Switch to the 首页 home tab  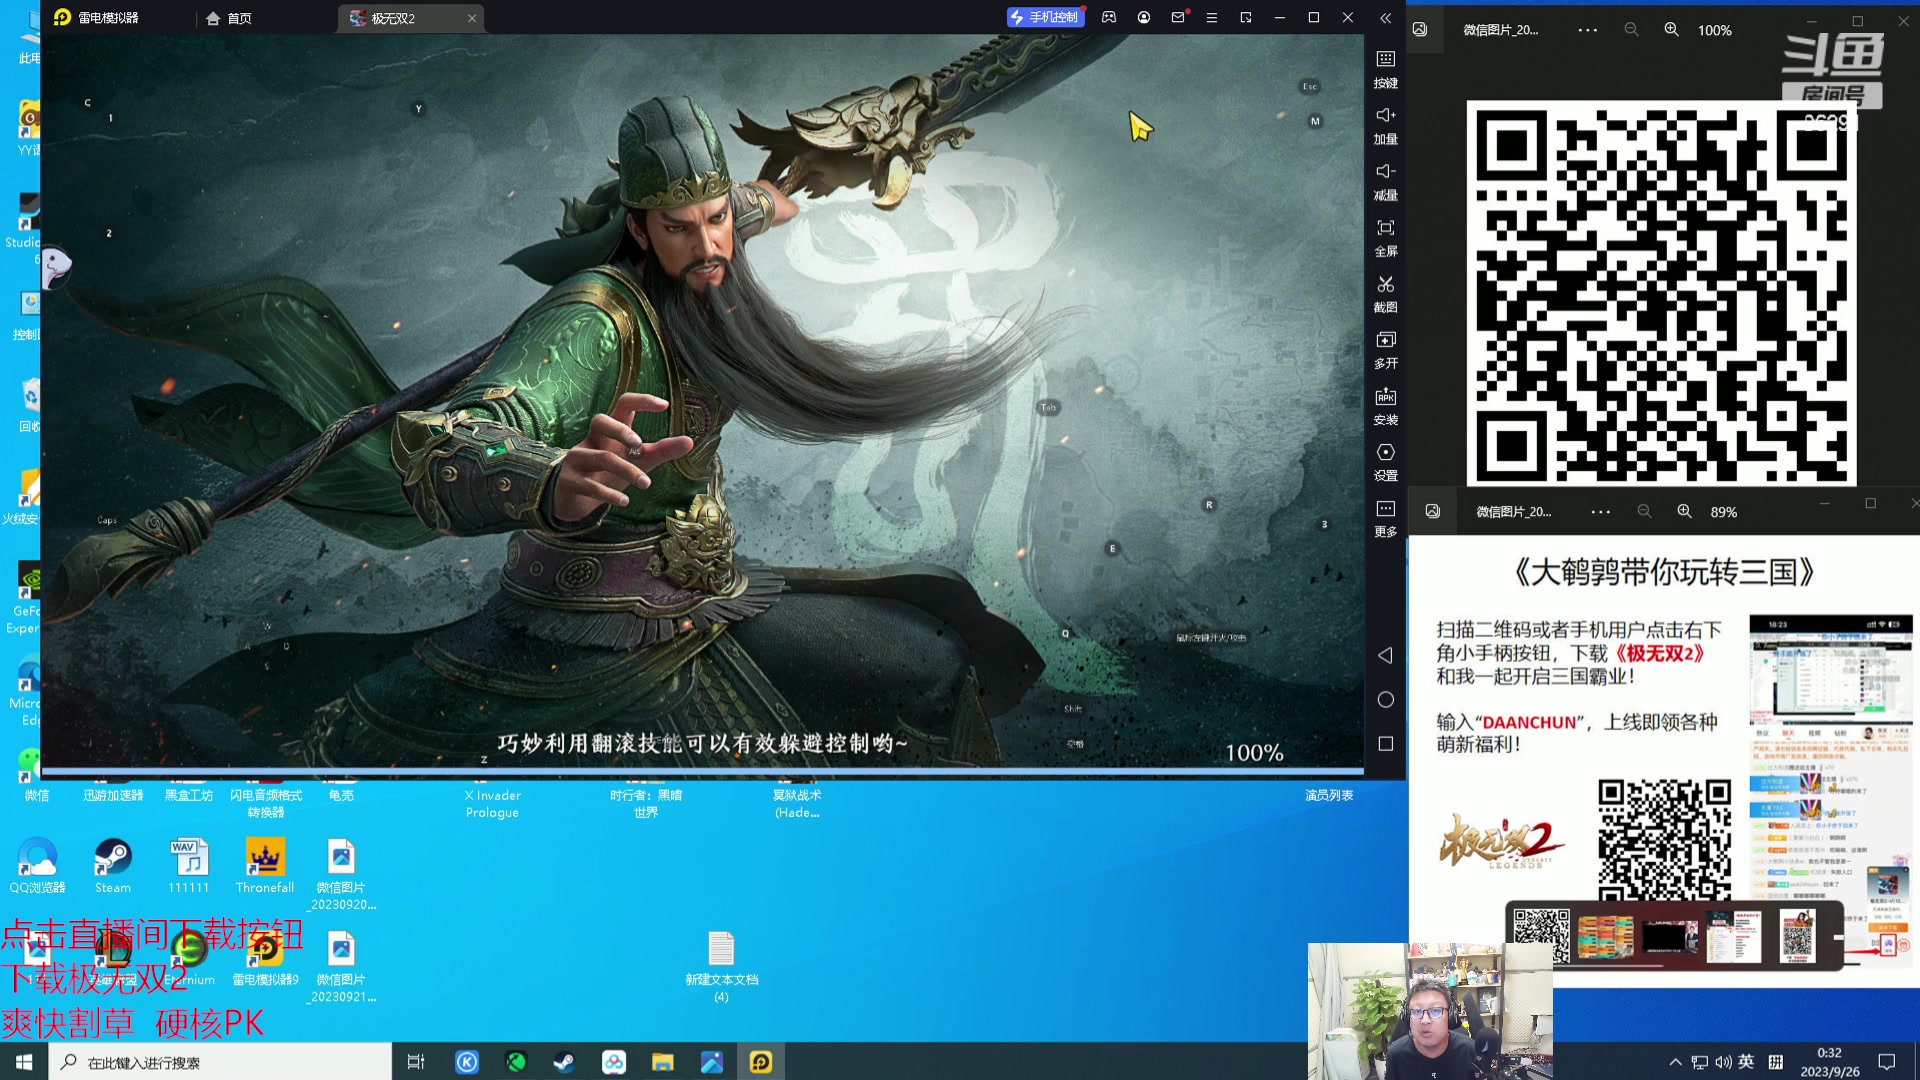click(229, 18)
